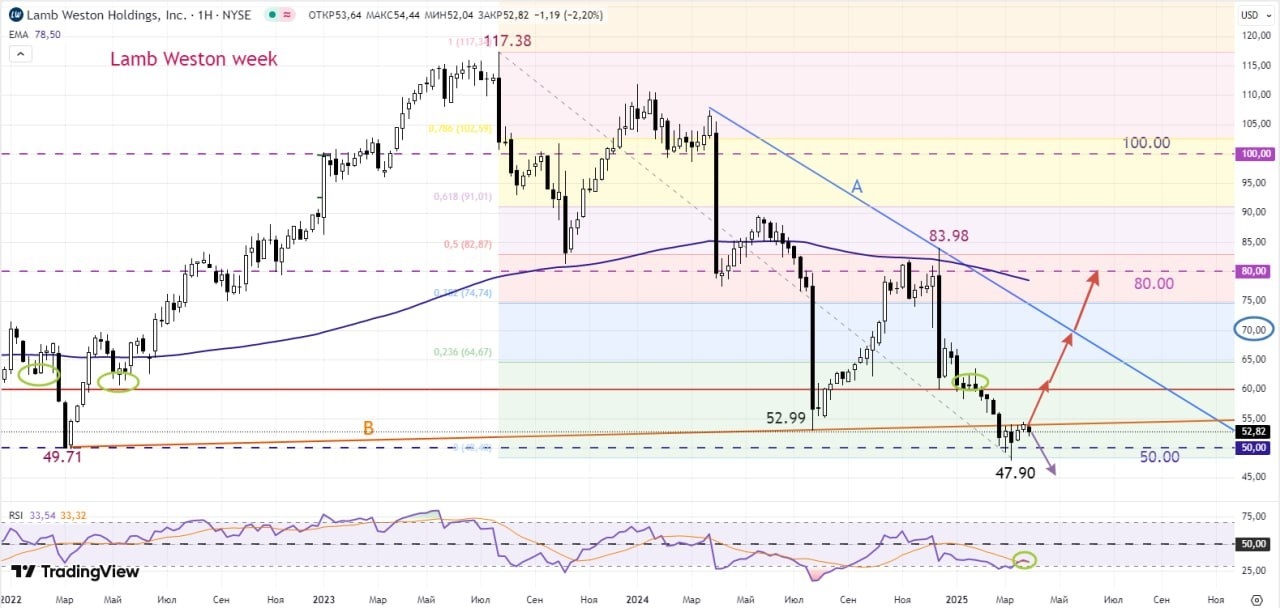The width and height of the screenshot is (1280, 608).
Task: Click the current price tag 52,82
Action: tap(1255, 431)
